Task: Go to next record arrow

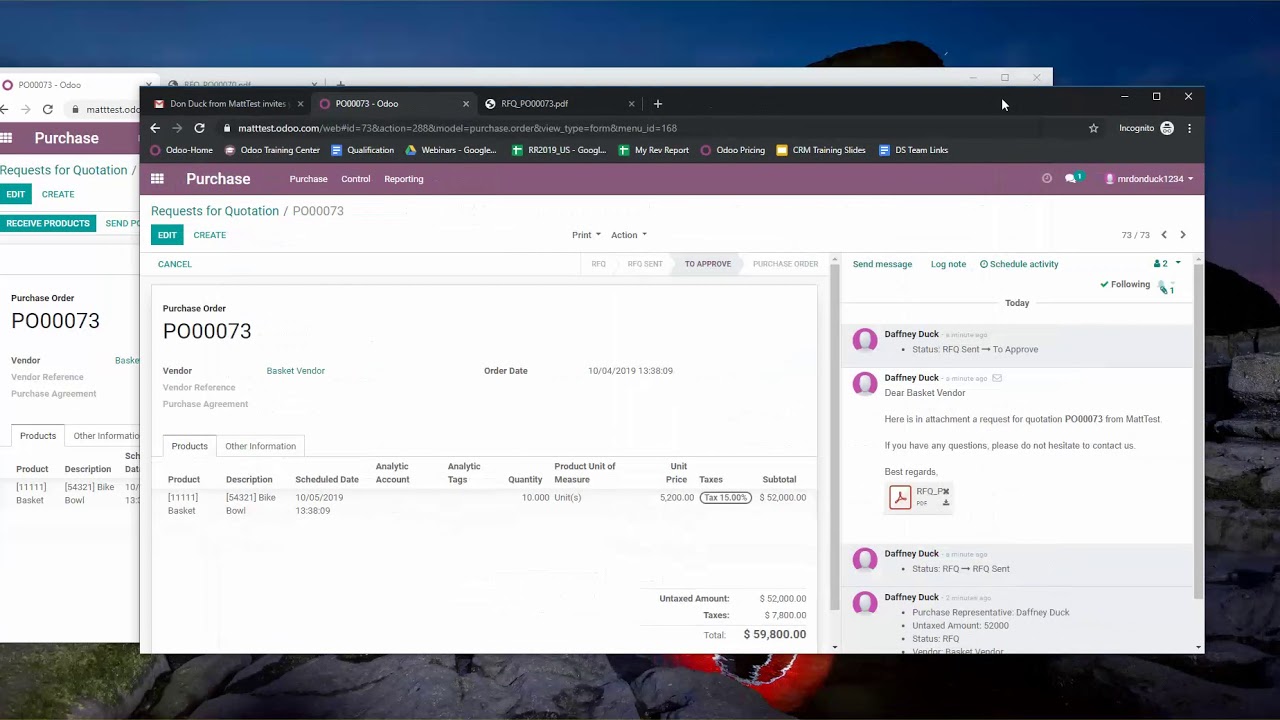Action: pyautogui.click(x=1182, y=235)
